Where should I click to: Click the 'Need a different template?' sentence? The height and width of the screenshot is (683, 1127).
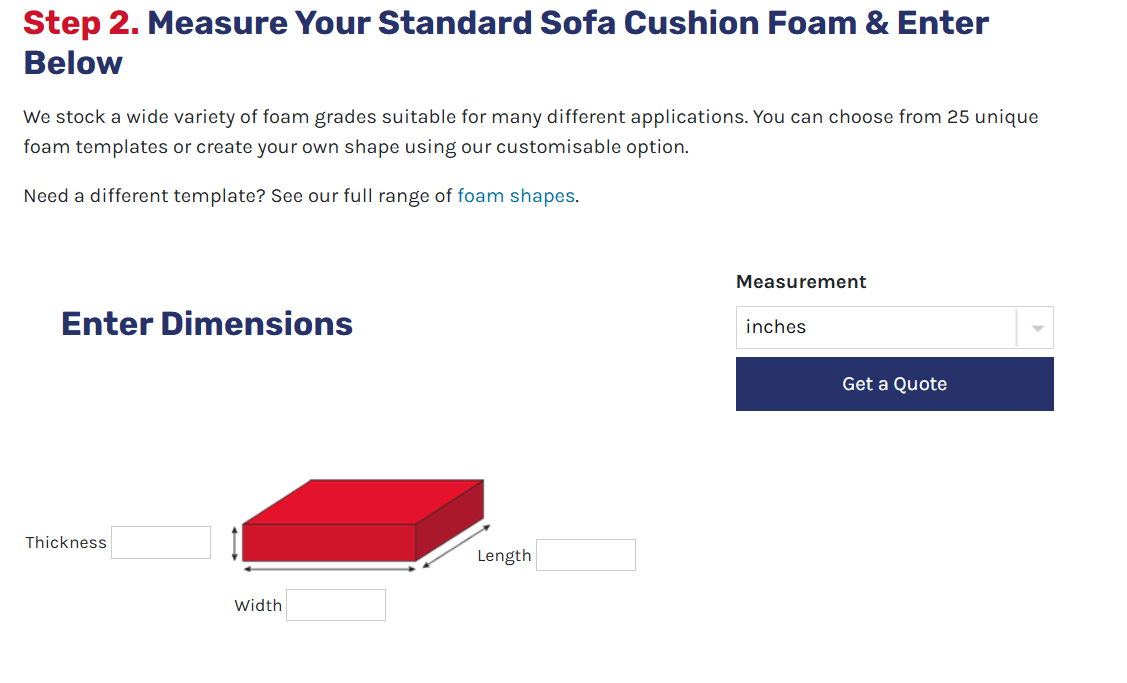coord(301,196)
